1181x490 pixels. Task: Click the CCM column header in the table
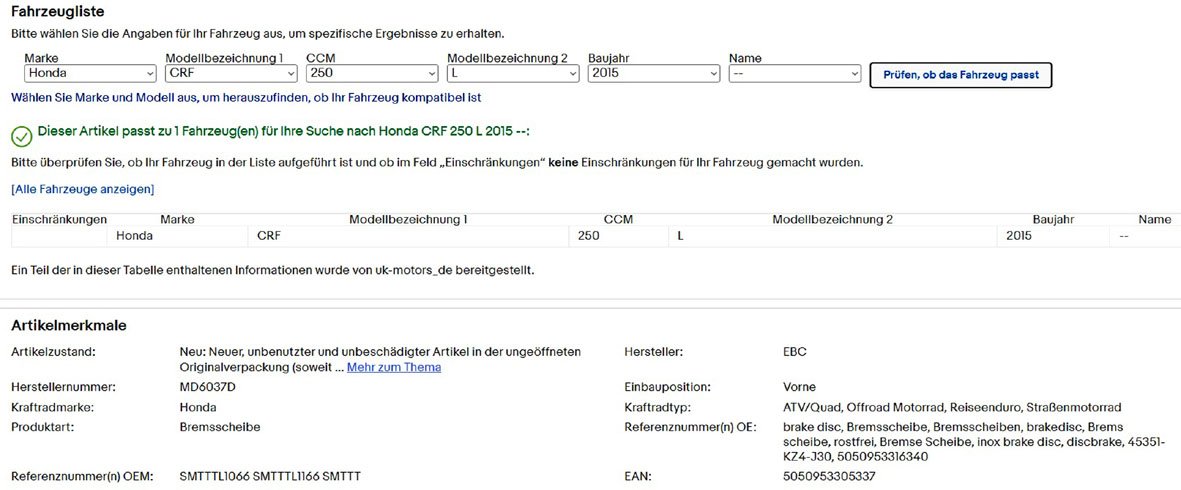(x=618, y=220)
